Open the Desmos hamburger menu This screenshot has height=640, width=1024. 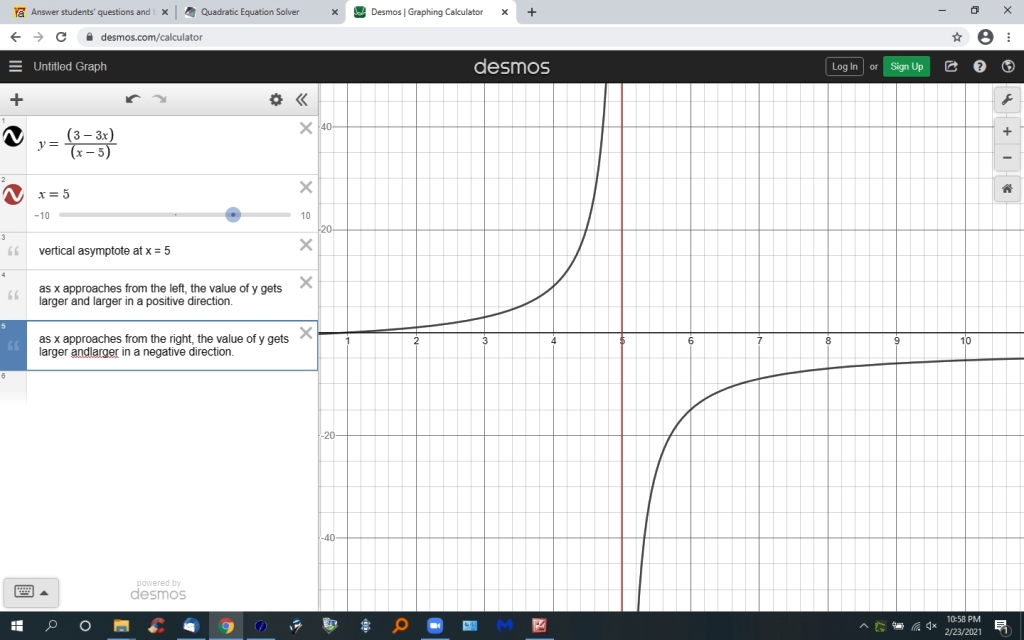coord(15,66)
